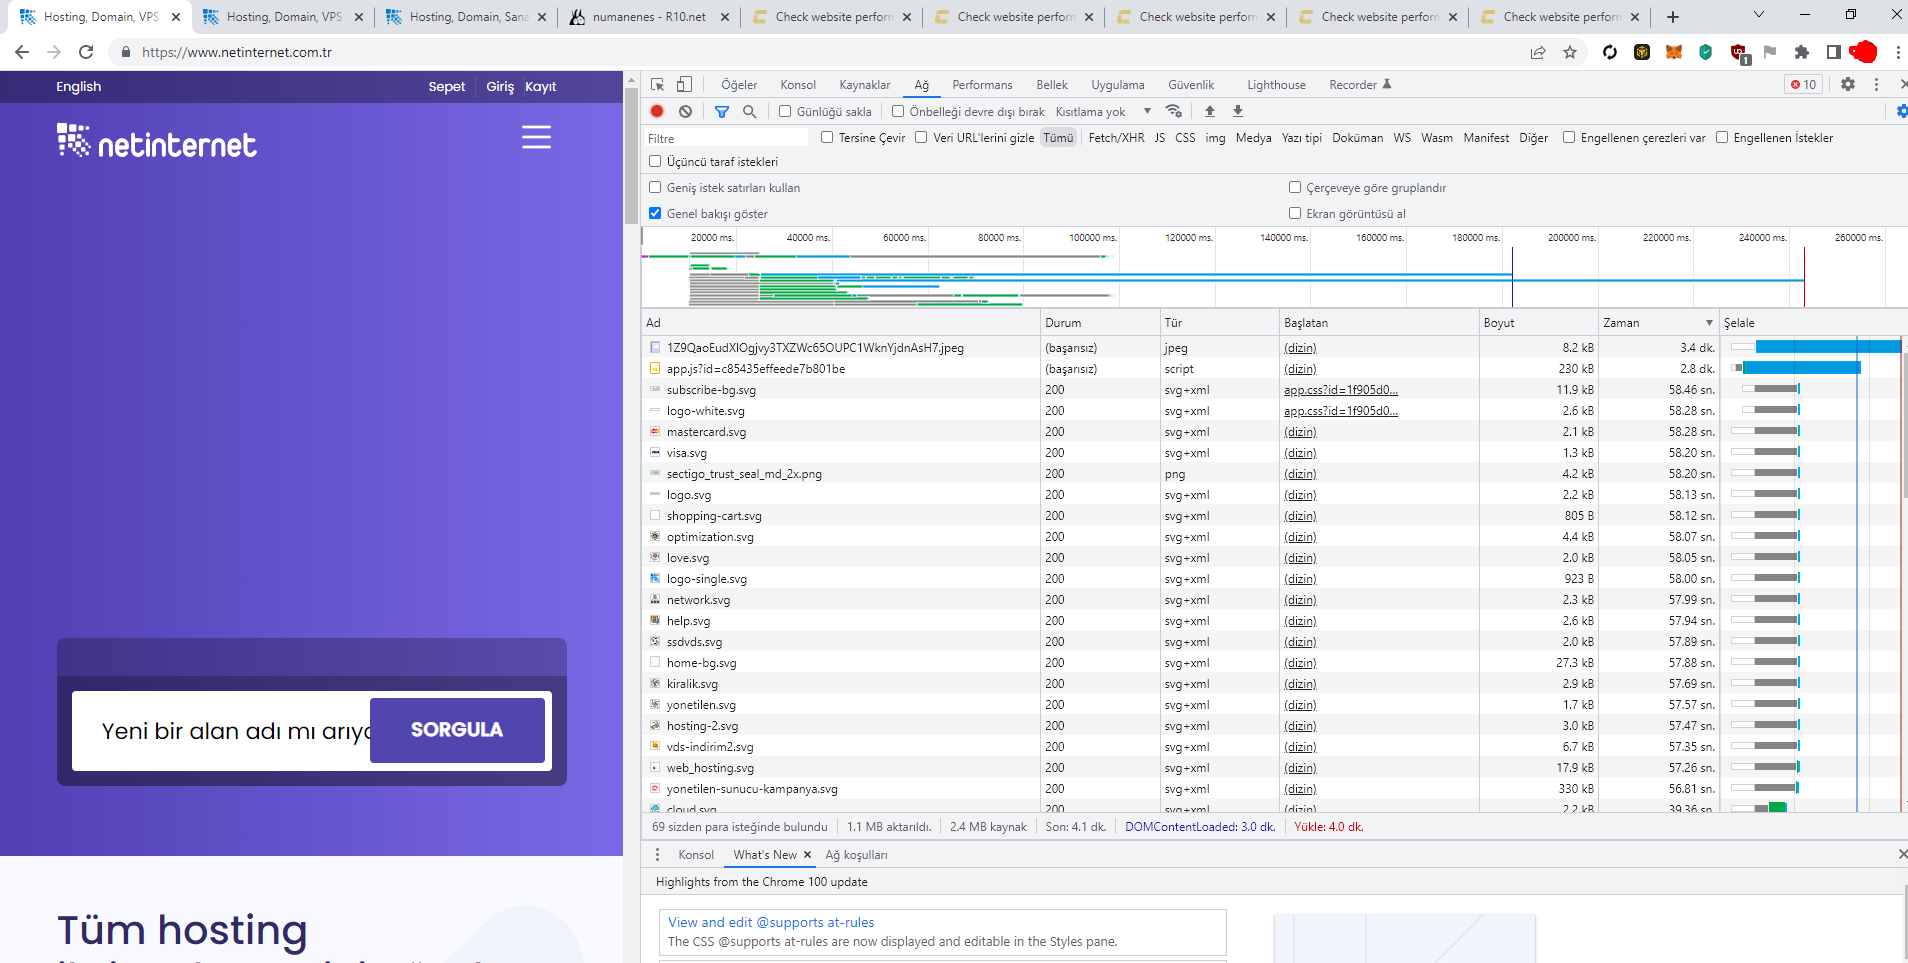
Task: Stop network recording with the red button
Action: 657,112
